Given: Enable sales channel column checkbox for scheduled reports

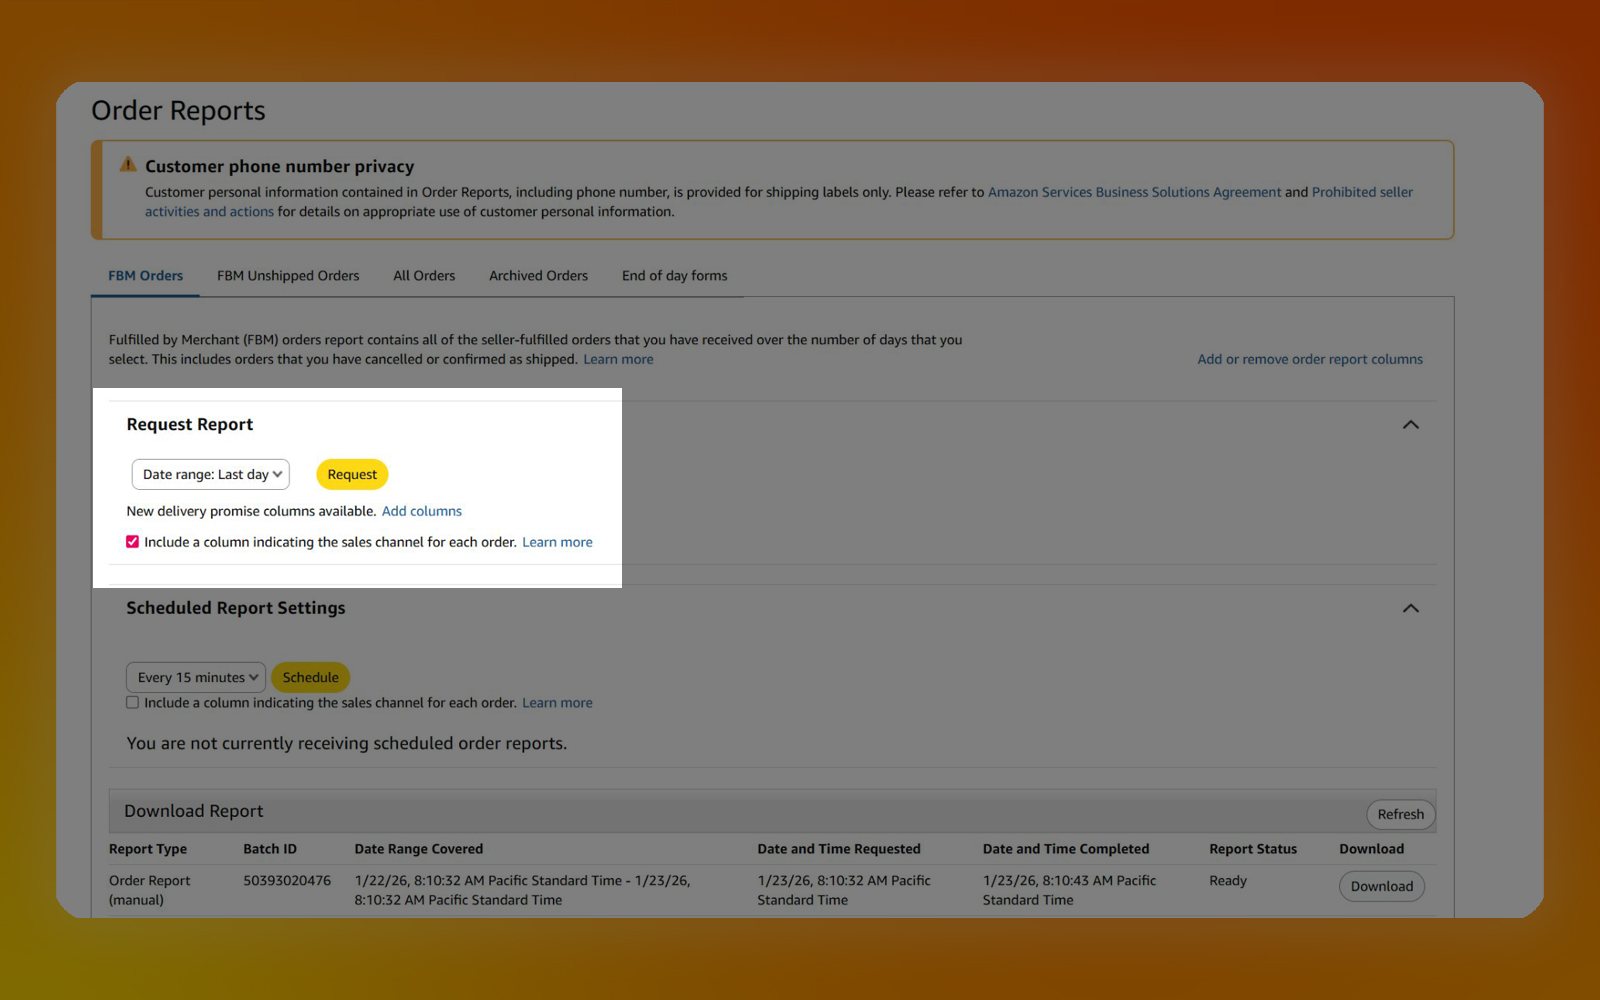Looking at the screenshot, I should (x=132, y=703).
